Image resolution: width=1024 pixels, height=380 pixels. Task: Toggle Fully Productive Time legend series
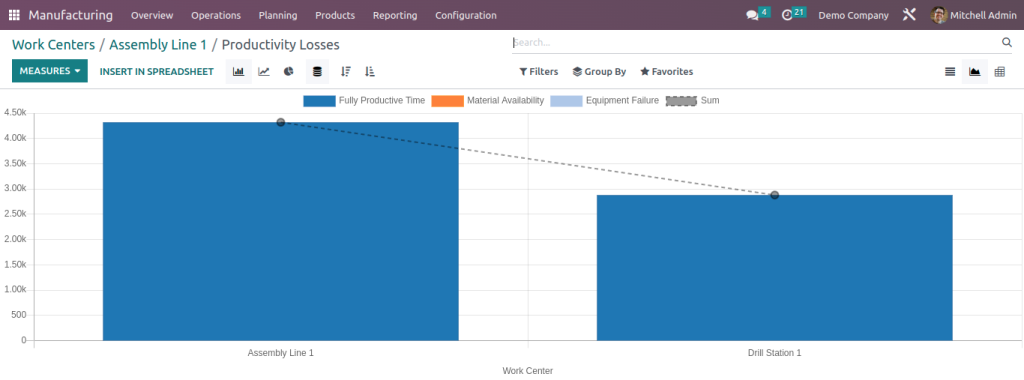point(364,101)
